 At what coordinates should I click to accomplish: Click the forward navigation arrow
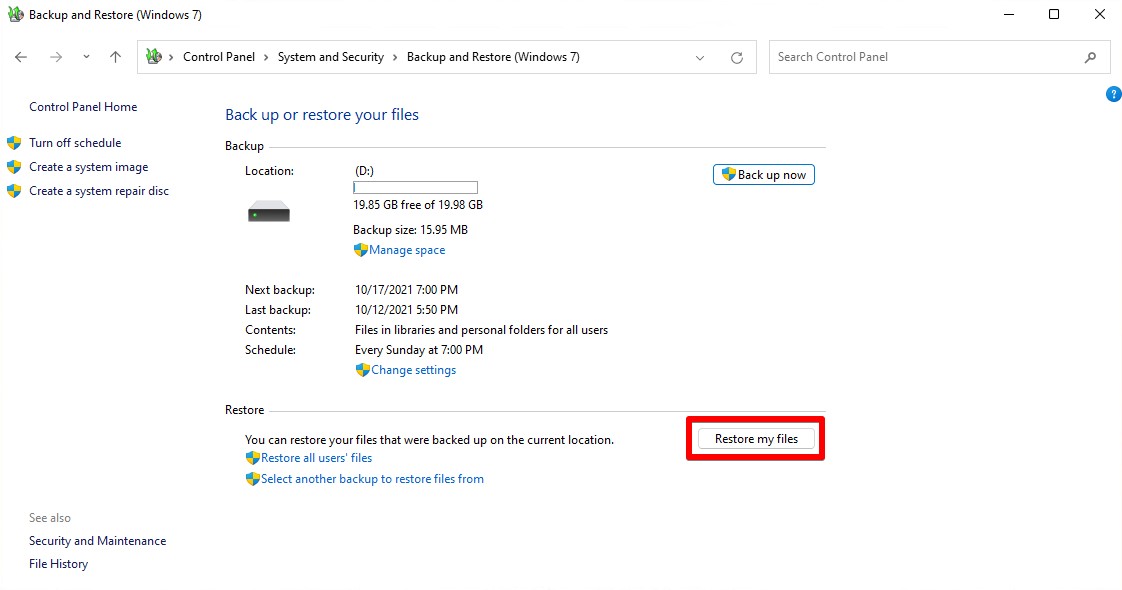point(56,57)
